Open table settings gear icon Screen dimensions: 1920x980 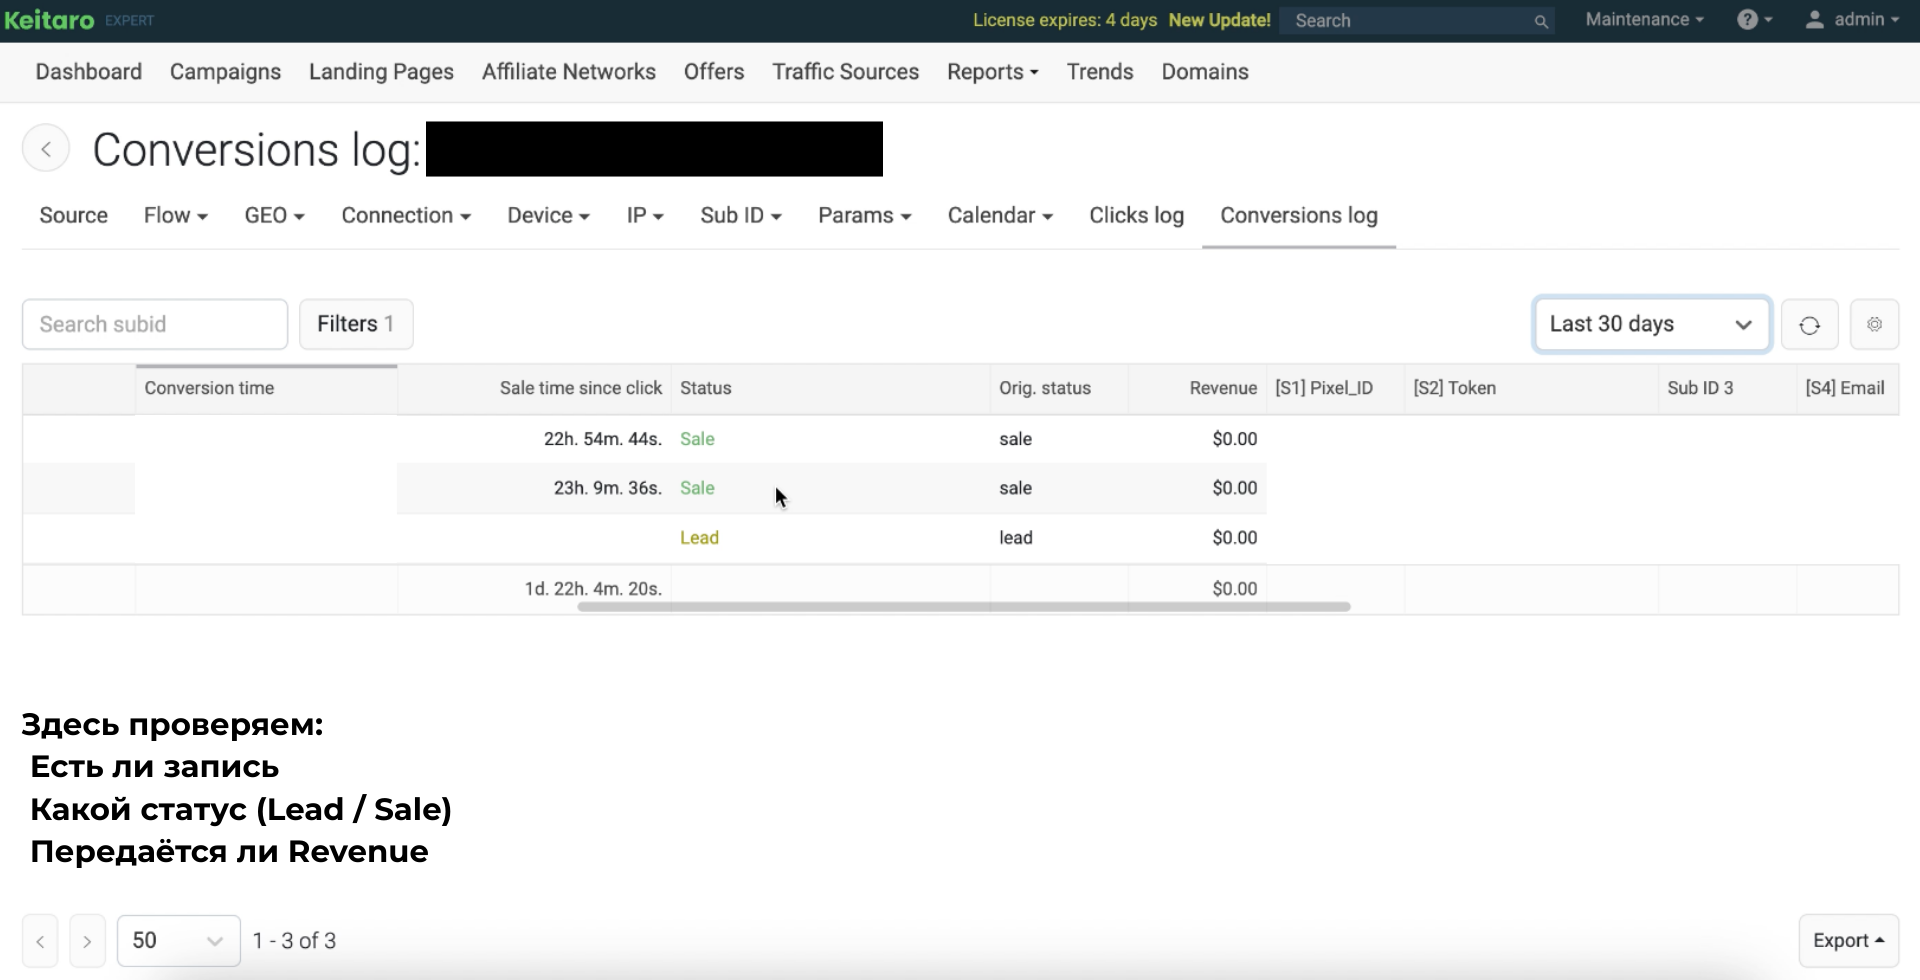1874,325
